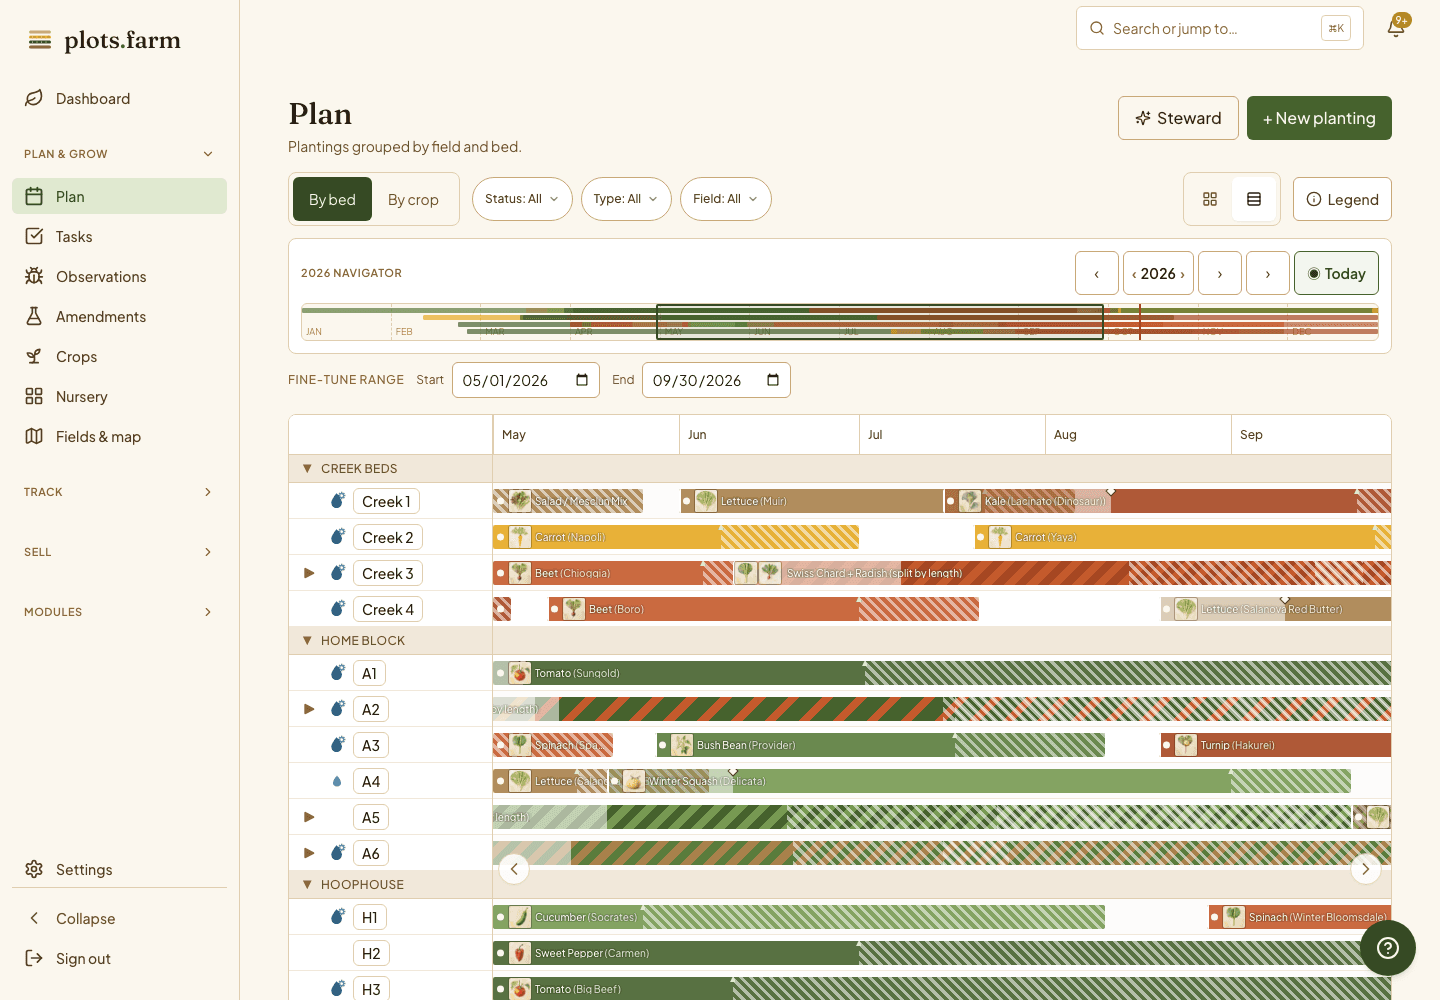Open Settings in the sidebar
Screen dimensions: 1440x1000
pyautogui.click(x=119, y=869)
